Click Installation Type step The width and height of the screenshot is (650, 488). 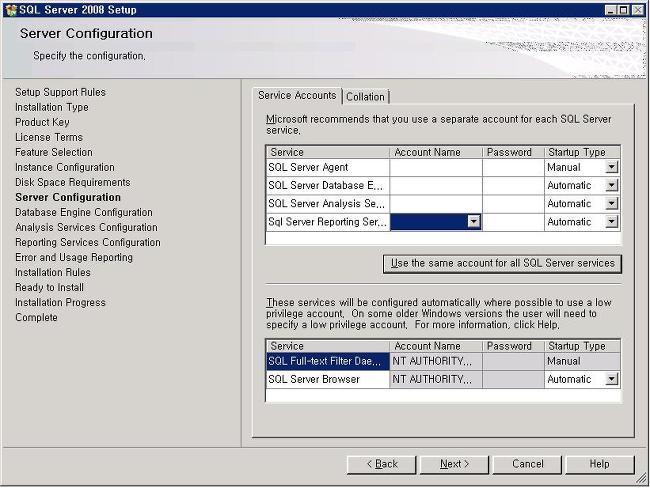point(52,107)
